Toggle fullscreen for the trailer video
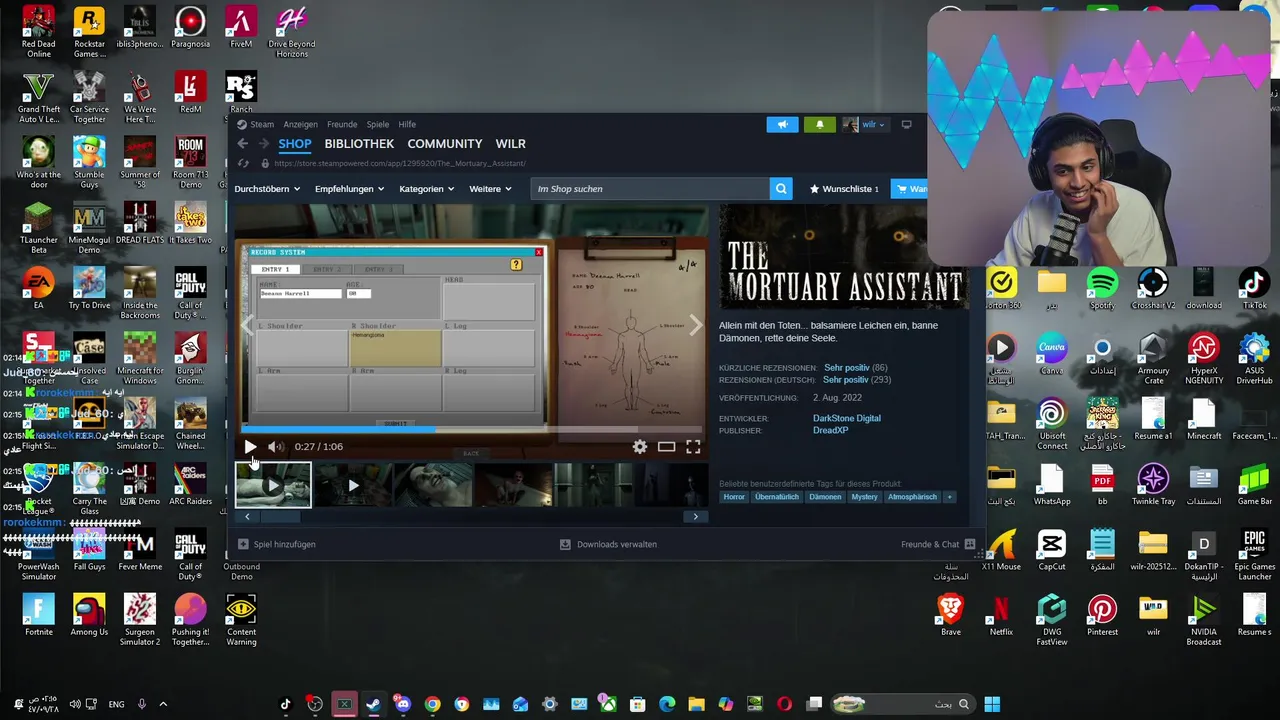1280x720 pixels. [x=693, y=447]
